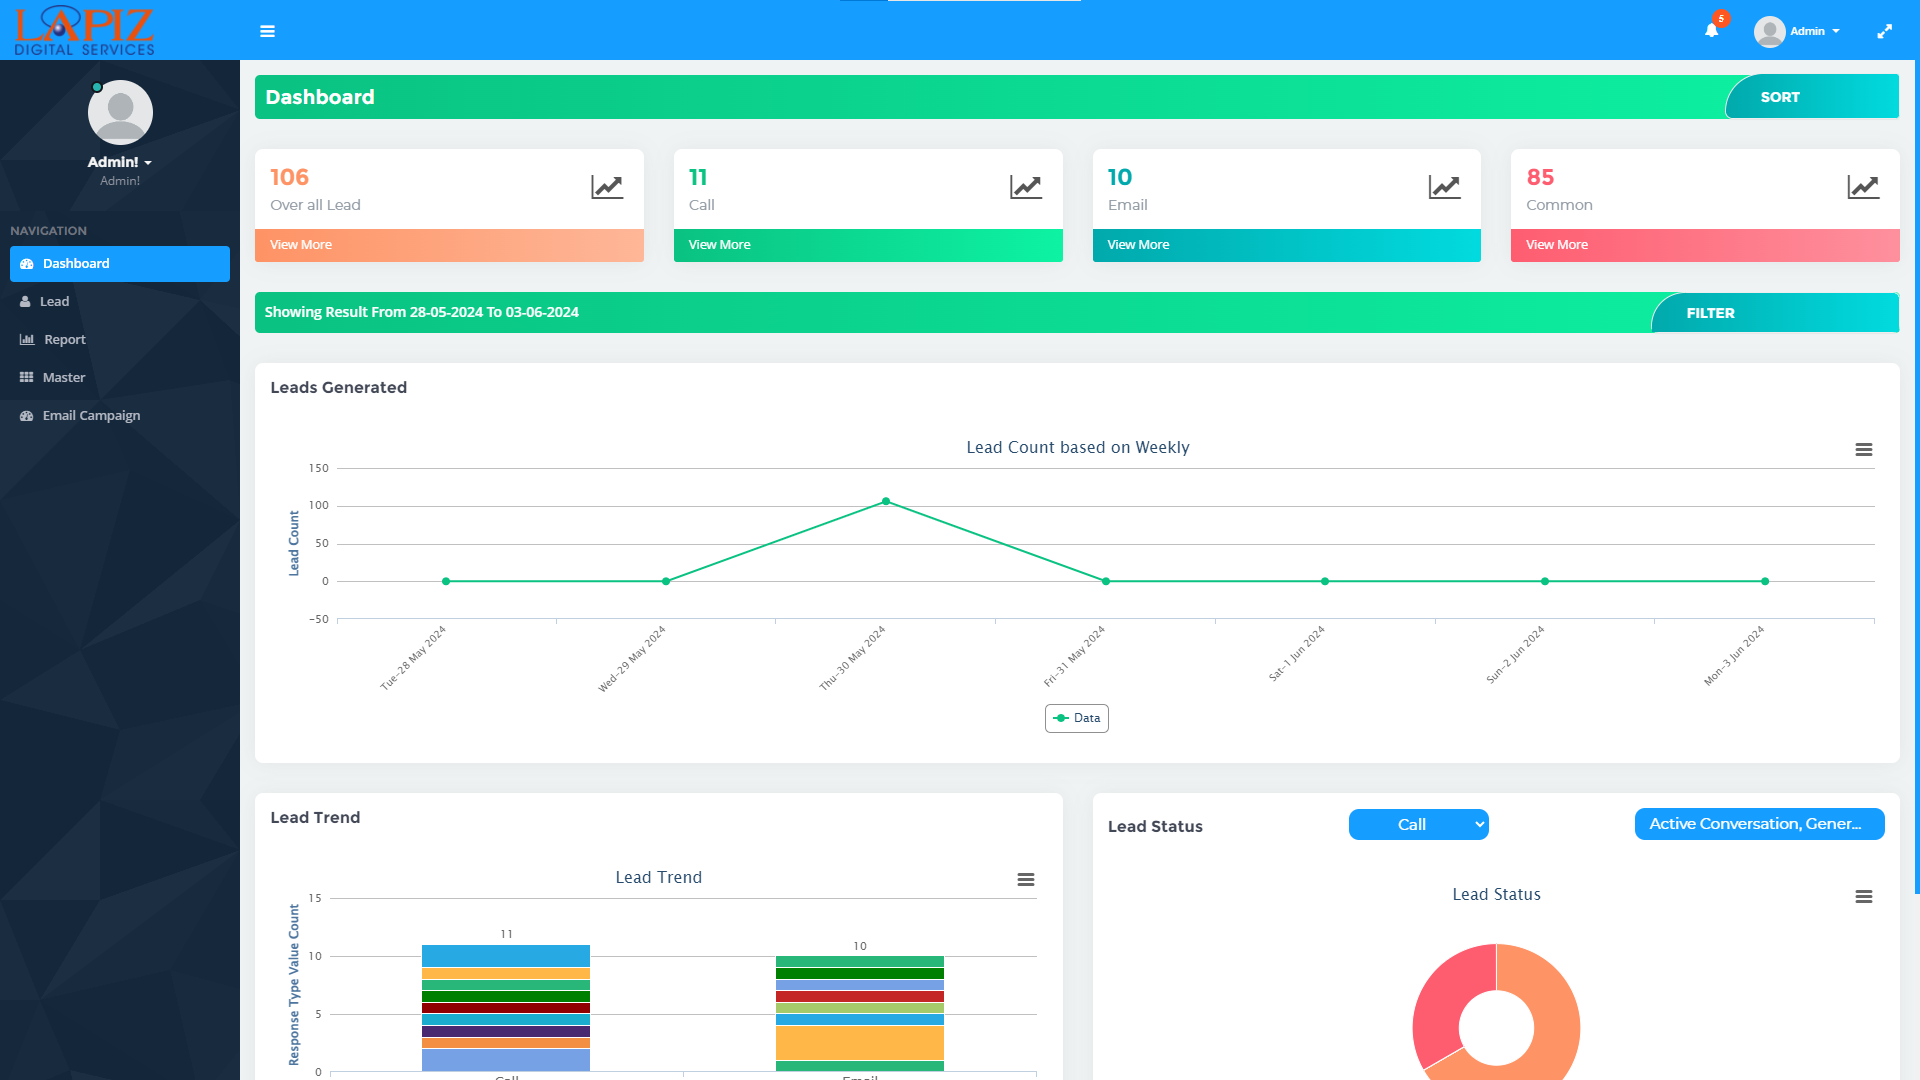The height and width of the screenshot is (1080, 1920).
Task: Click the Report bar-chart icon in sidebar
Action: [x=27, y=339]
